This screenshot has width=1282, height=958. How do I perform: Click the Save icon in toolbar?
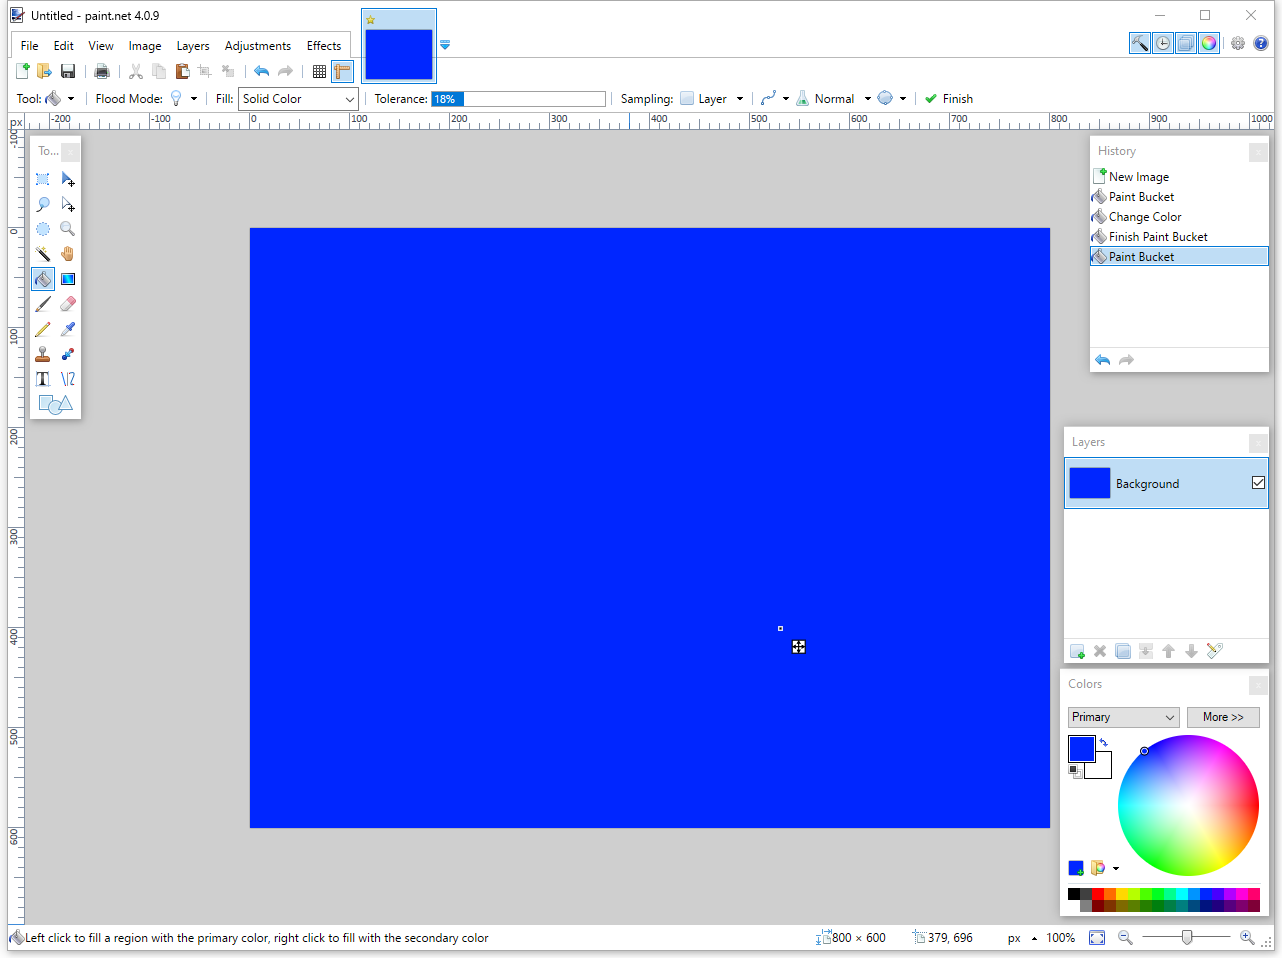click(68, 71)
